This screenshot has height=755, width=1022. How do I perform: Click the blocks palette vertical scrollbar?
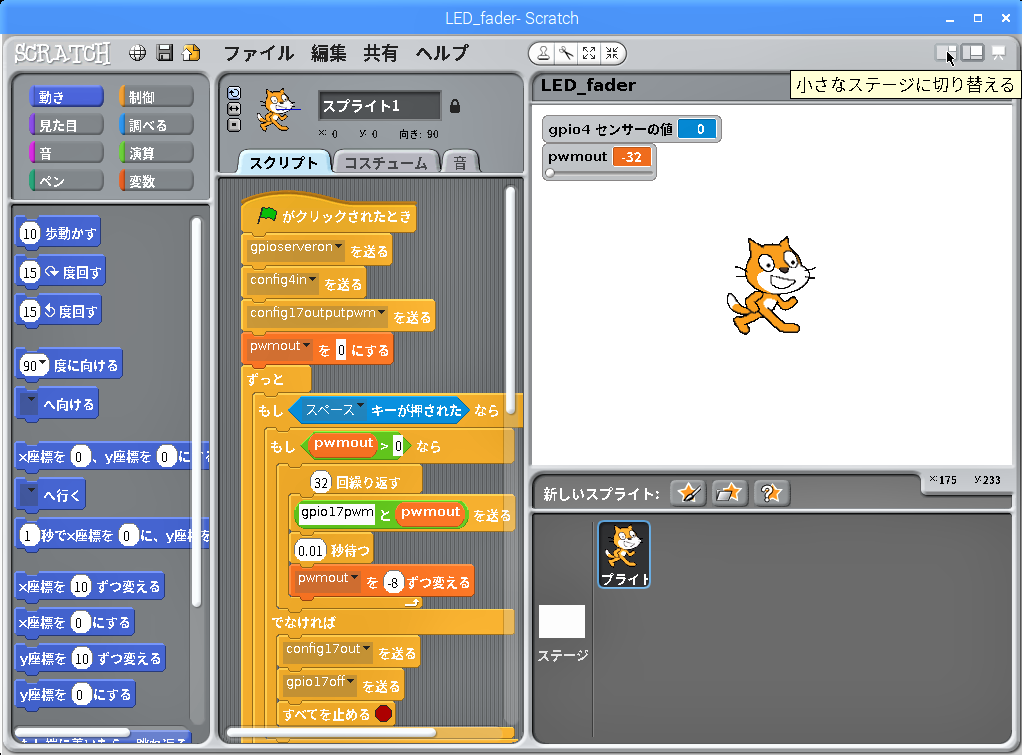196,412
